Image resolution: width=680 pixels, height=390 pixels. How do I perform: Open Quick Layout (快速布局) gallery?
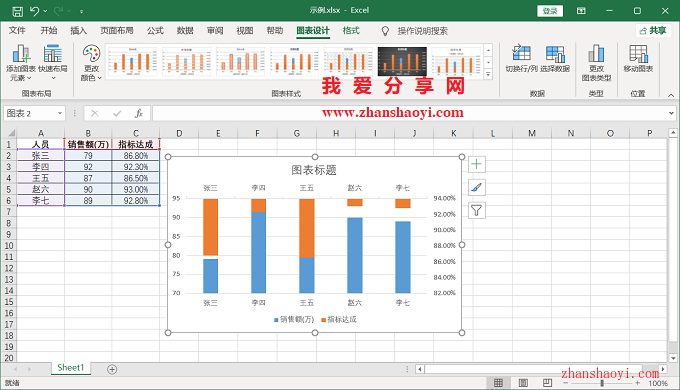coord(53,63)
